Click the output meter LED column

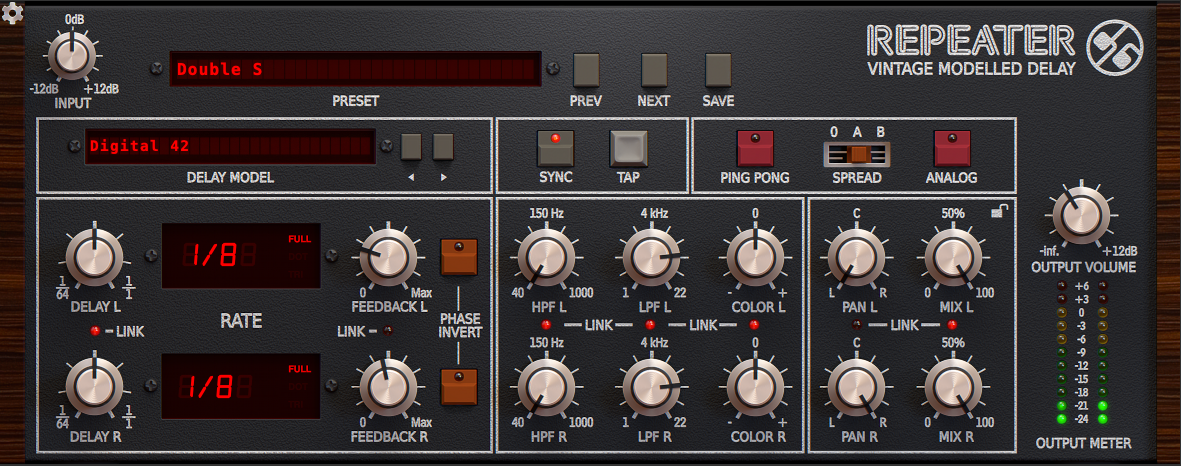[1082, 352]
